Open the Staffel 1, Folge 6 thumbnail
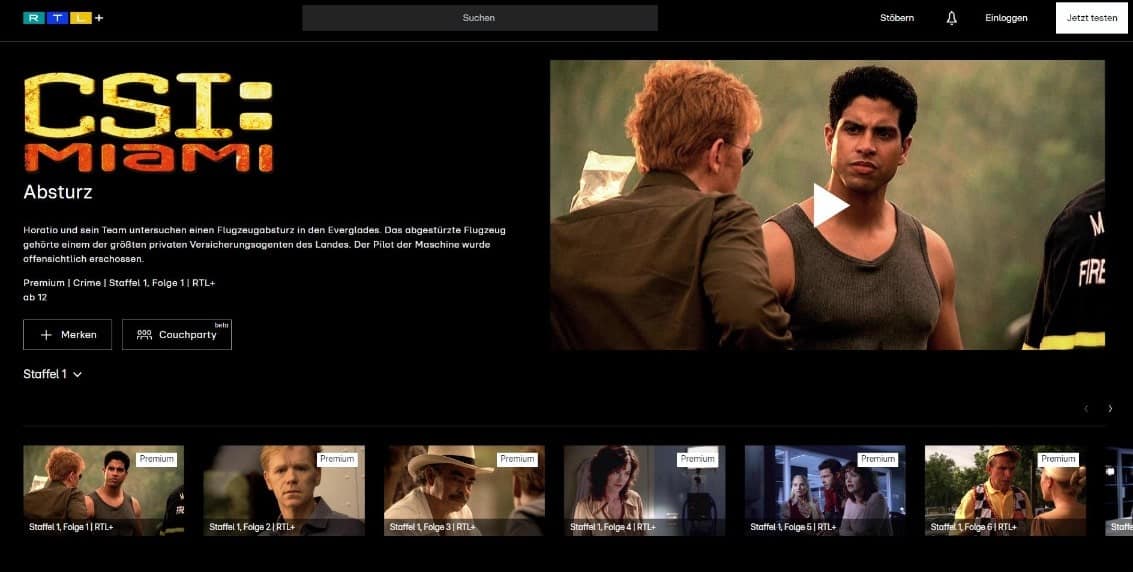Screen dimensions: 1133x572 coord(1005,490)
